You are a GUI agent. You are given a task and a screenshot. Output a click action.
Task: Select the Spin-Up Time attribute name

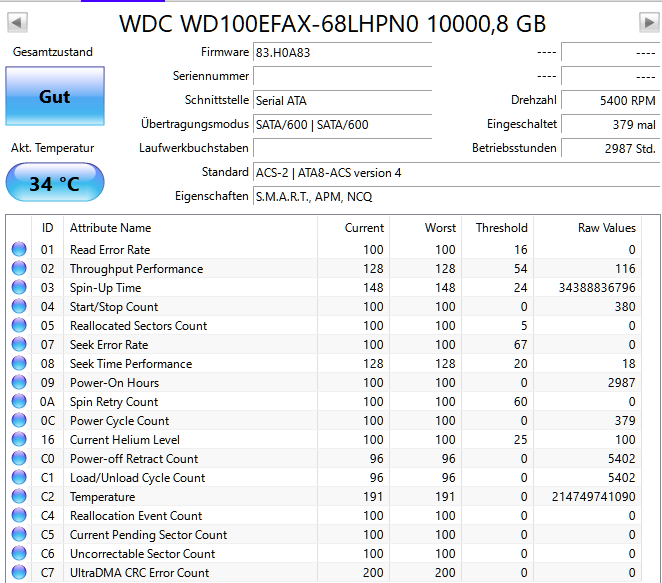click(106, 288)
